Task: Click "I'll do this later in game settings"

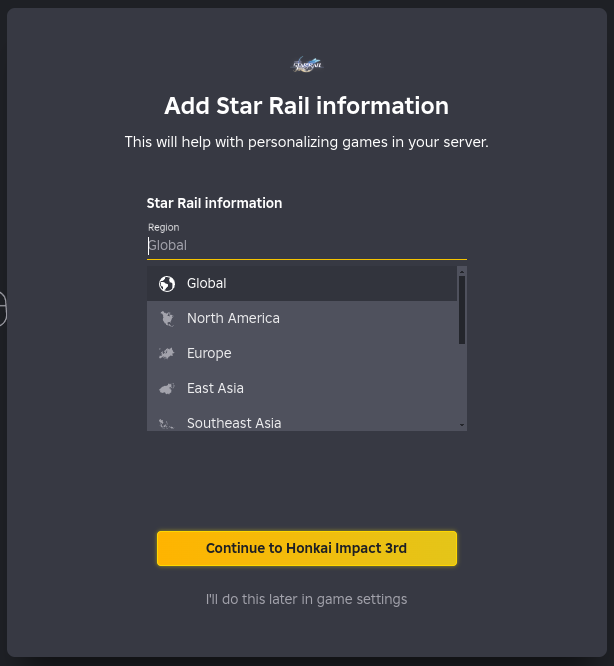Action: click(306, 600)
